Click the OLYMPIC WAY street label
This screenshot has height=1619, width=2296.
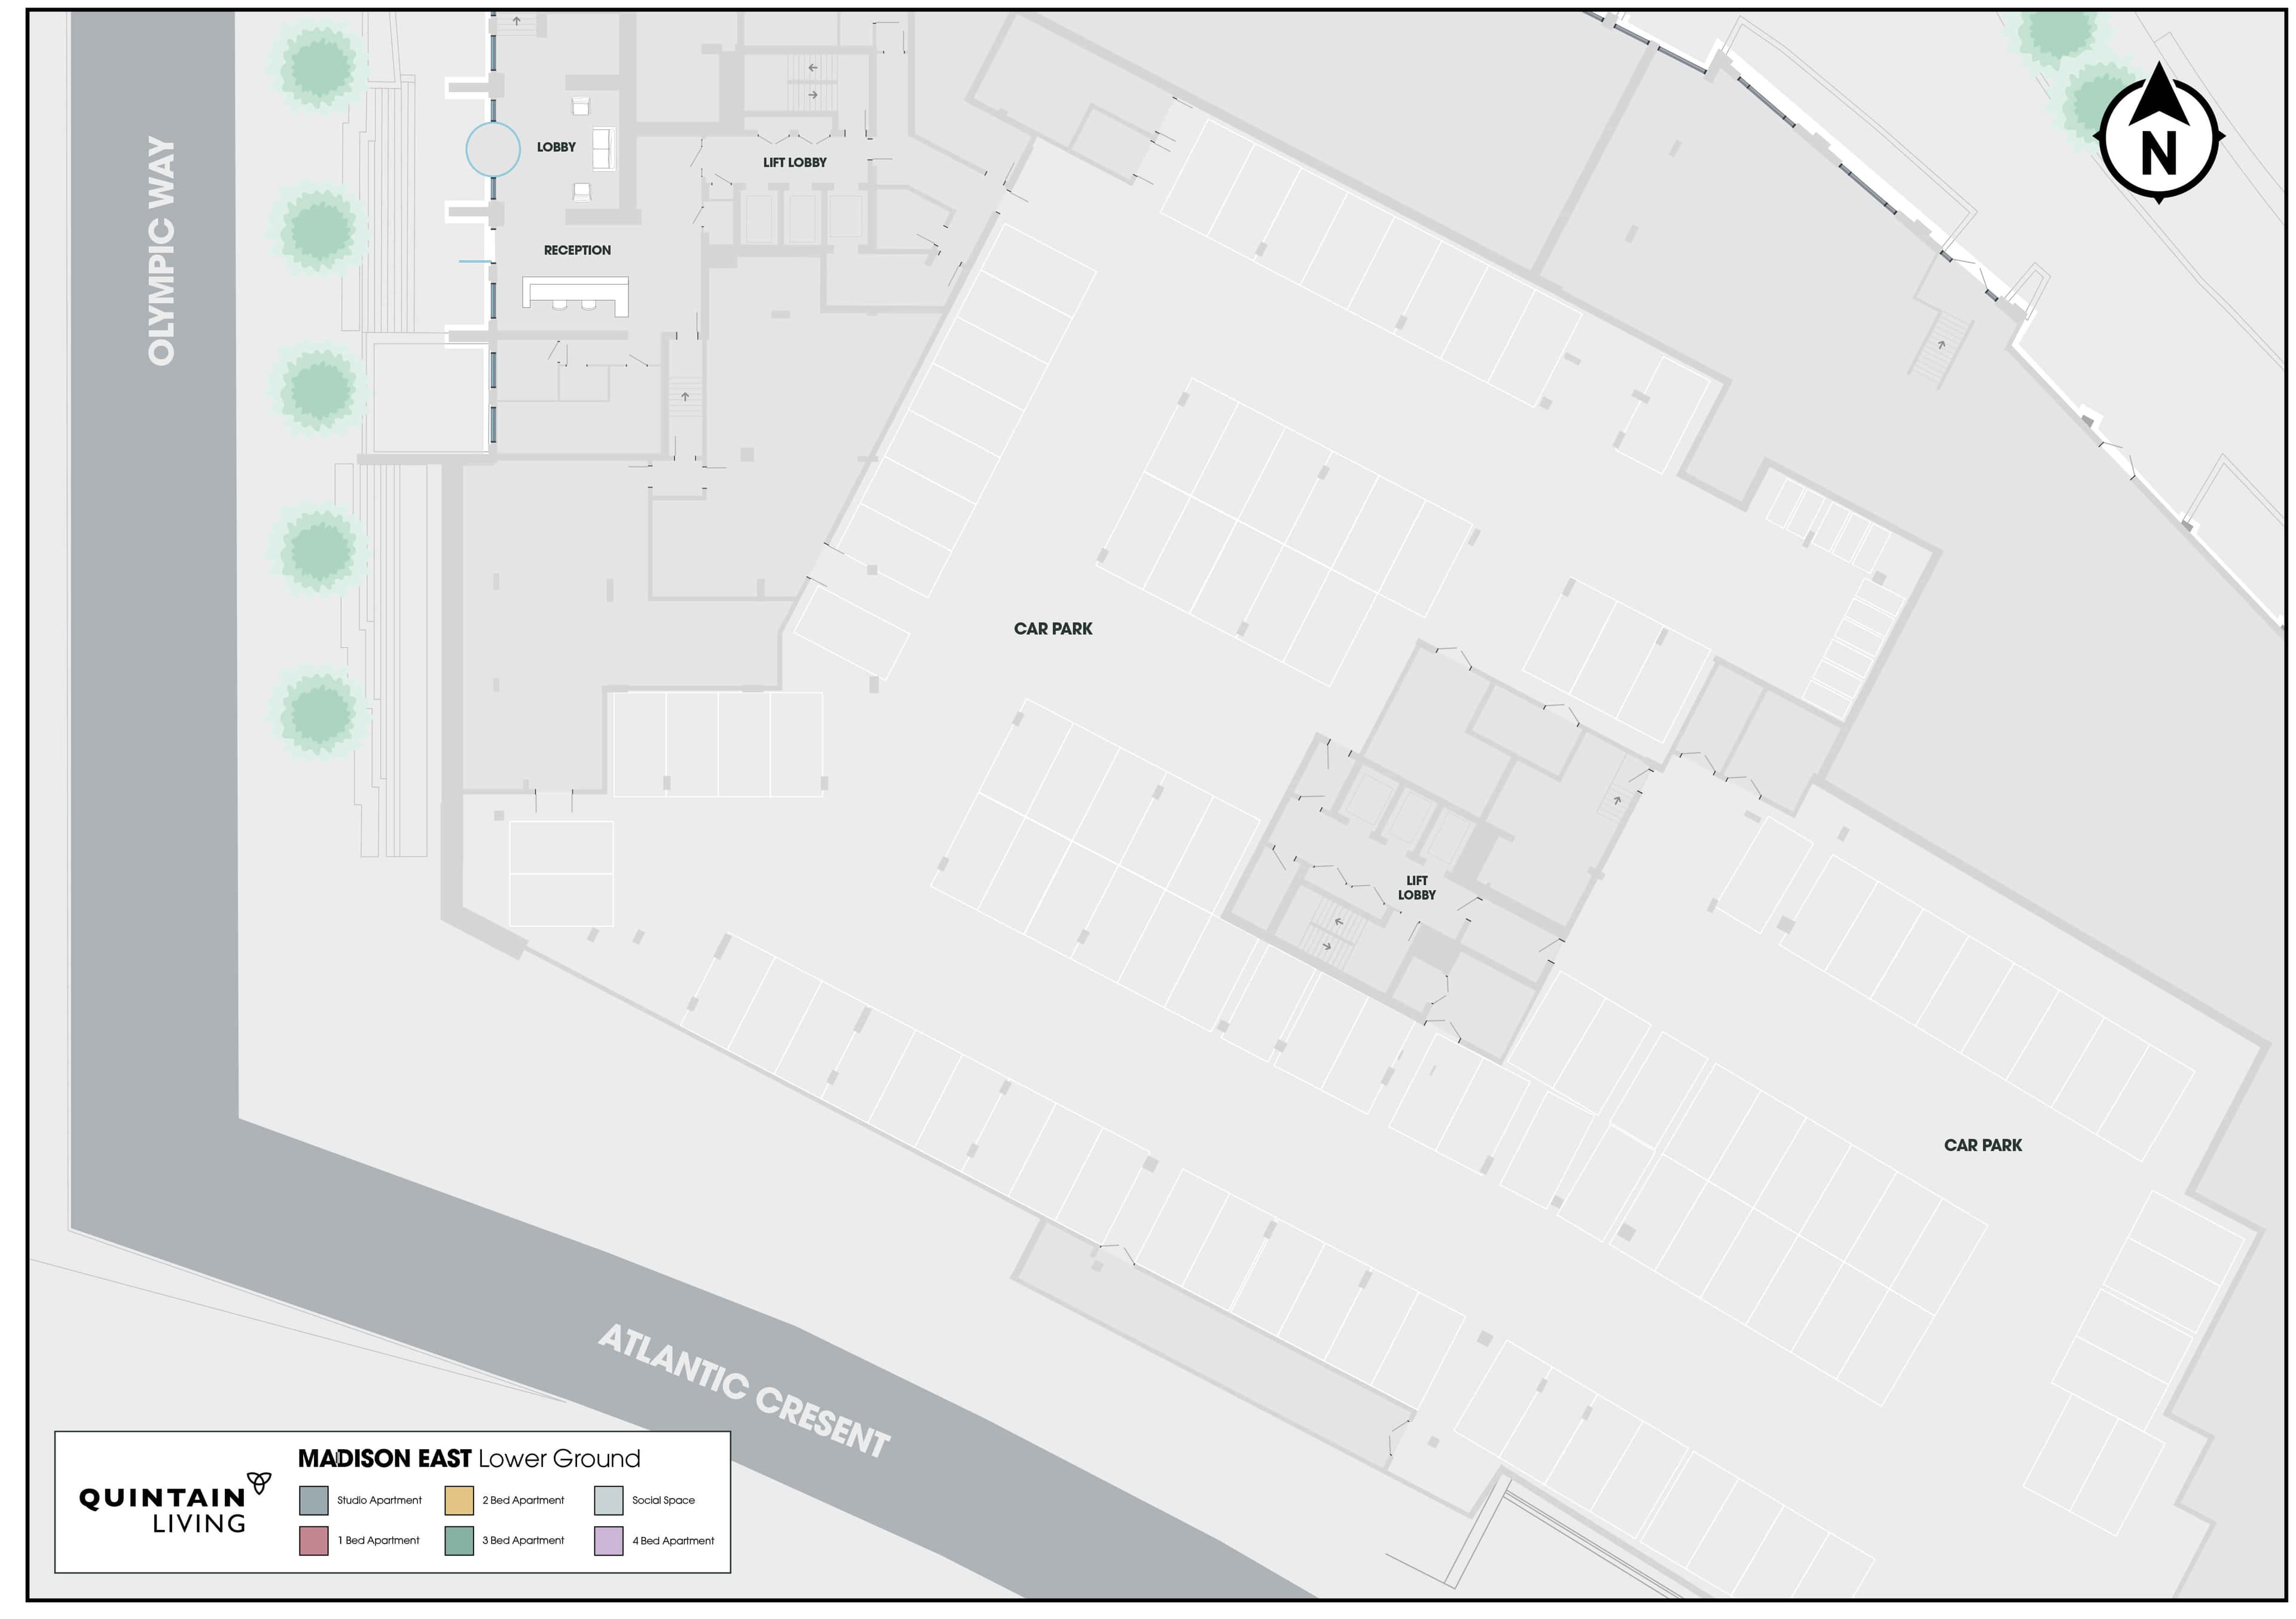click(x=161, y=251)
